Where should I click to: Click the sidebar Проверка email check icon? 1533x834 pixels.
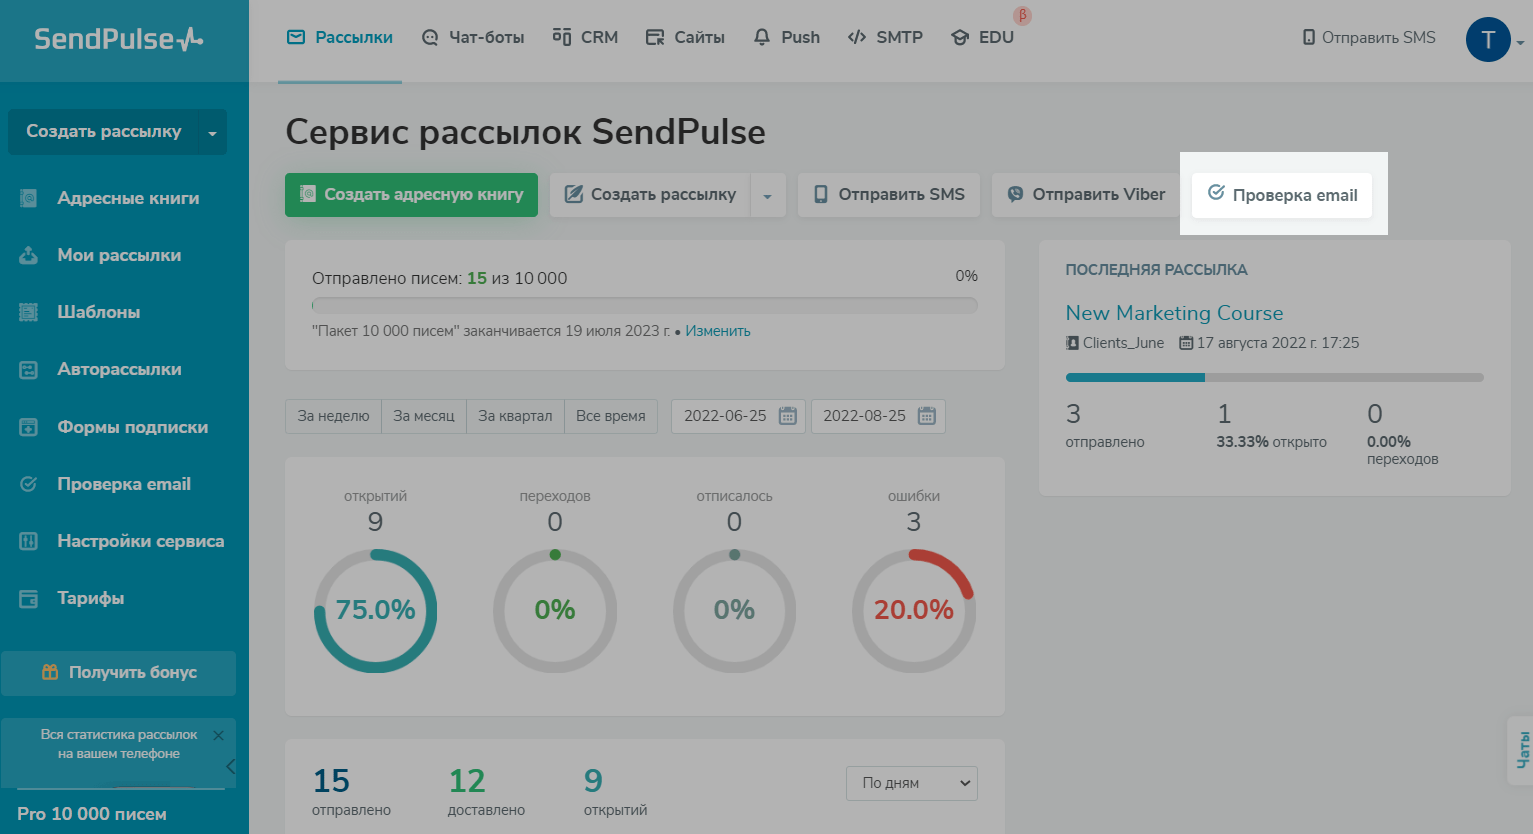coord(28,484)
